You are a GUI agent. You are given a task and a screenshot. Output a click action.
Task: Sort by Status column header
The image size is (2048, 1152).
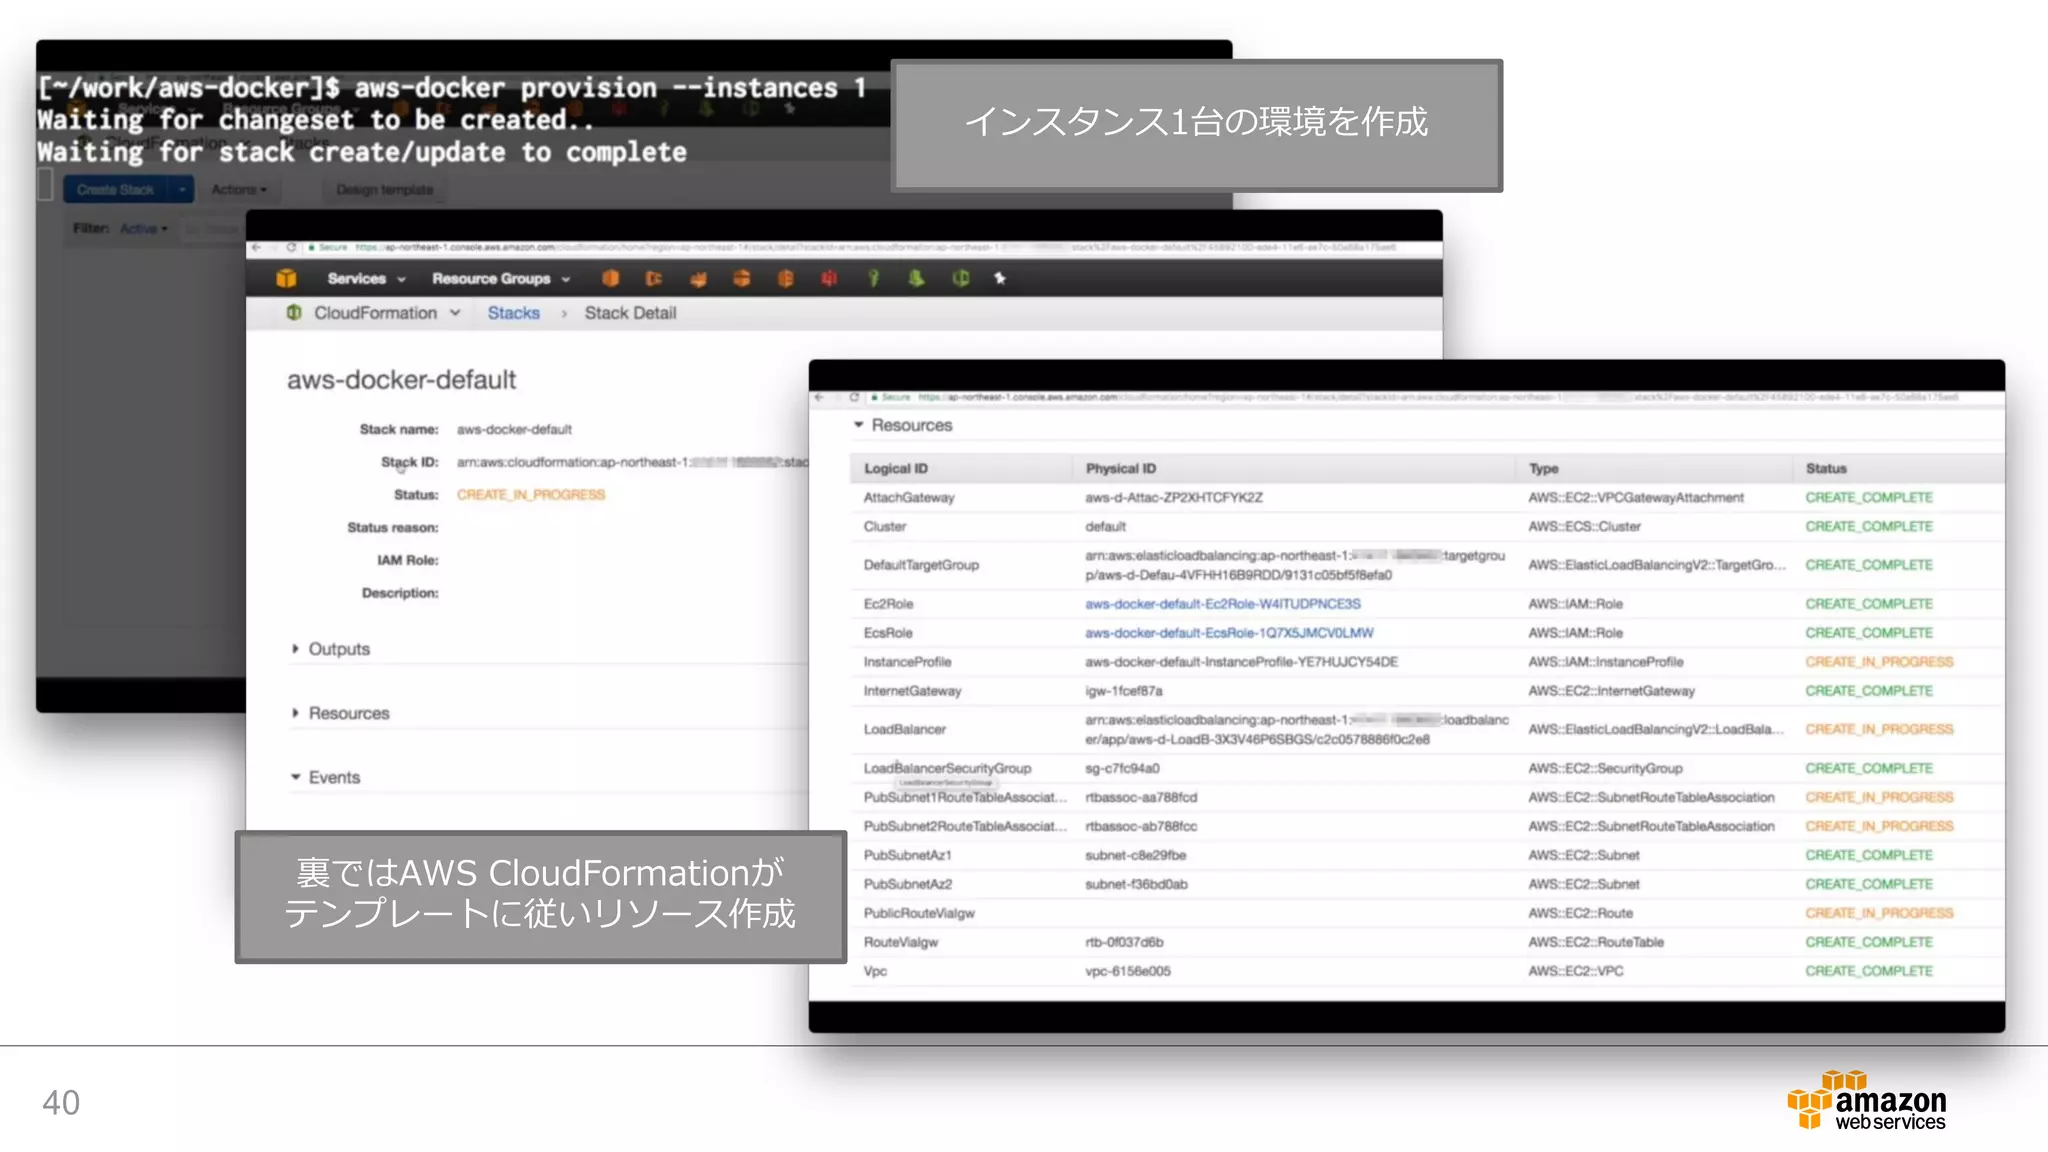tap(1826, 468)
